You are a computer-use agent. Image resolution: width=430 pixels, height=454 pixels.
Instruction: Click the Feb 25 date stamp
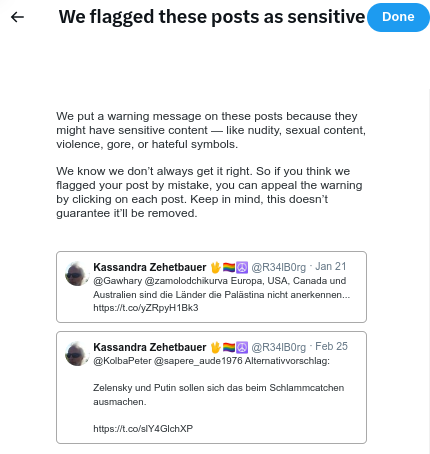click(x=331, y=347)
